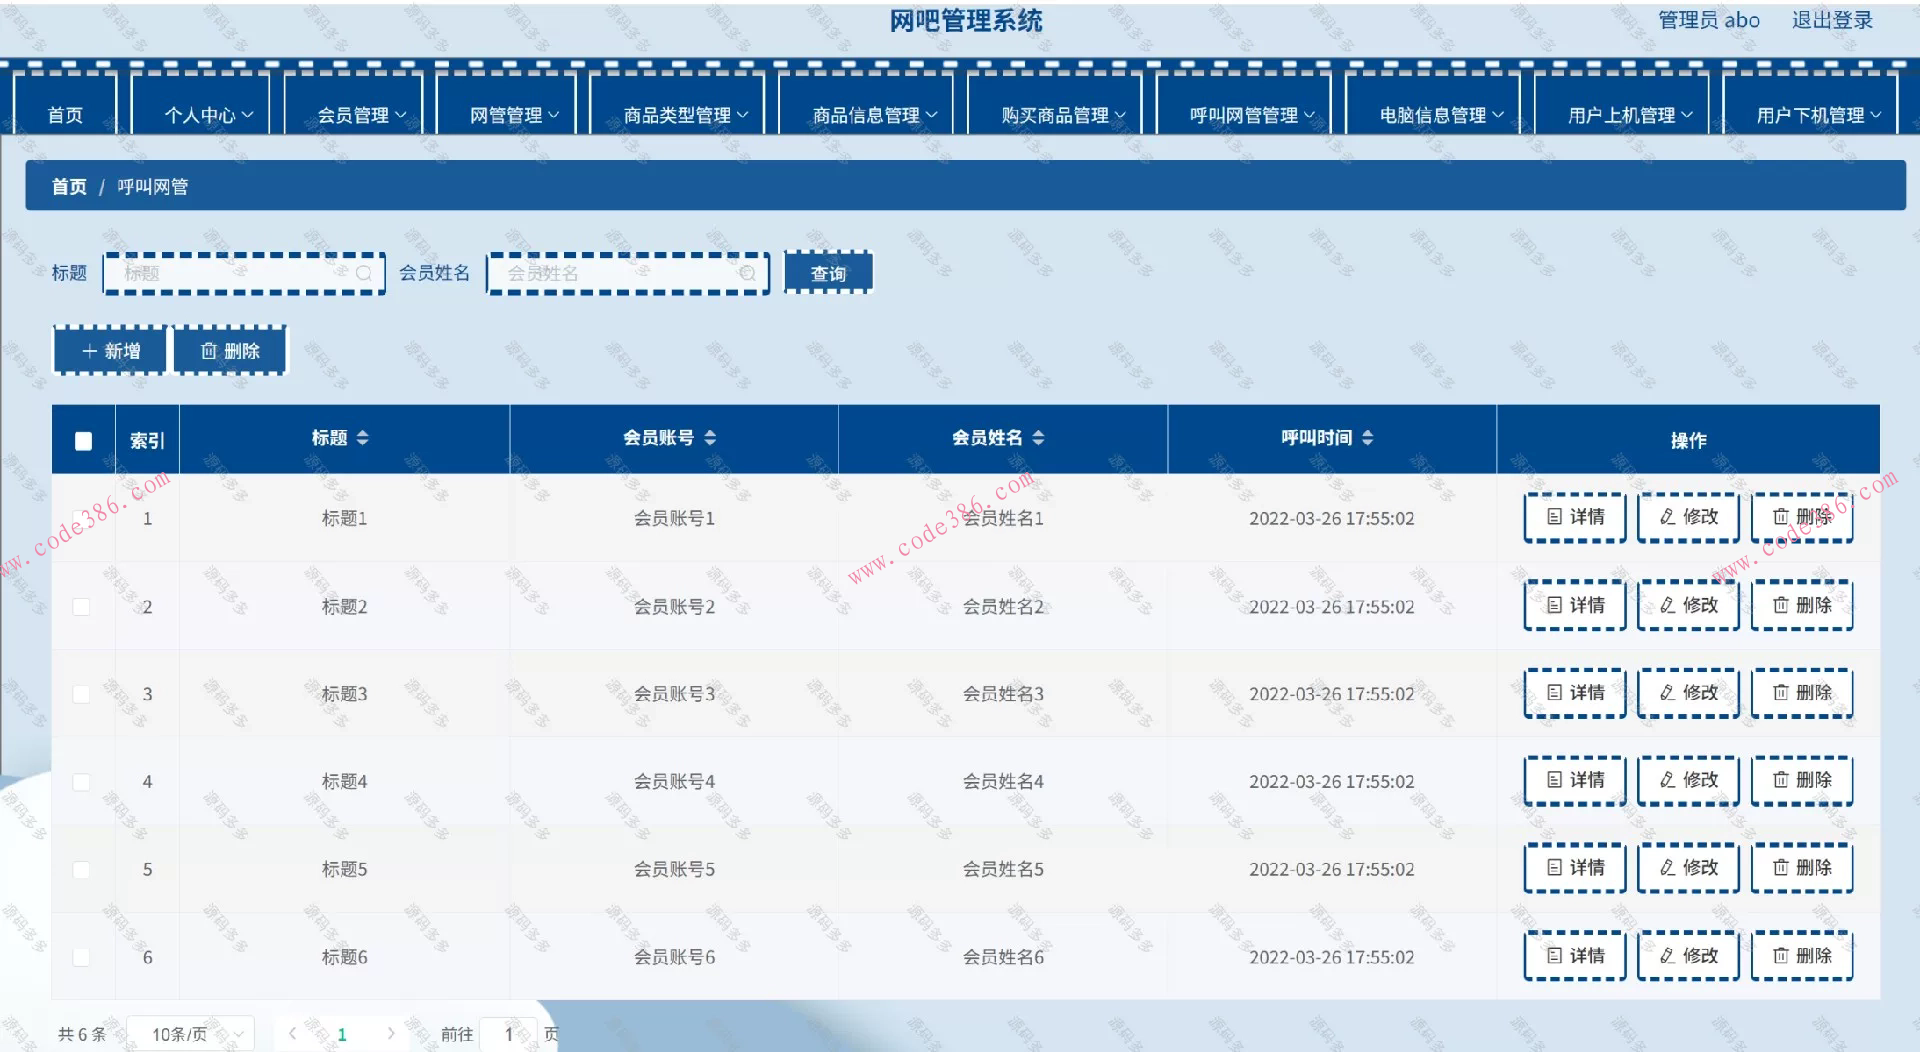Select page 1 in pagination
Viewport: 1920px width, 1052px height.
[342, 1034]
